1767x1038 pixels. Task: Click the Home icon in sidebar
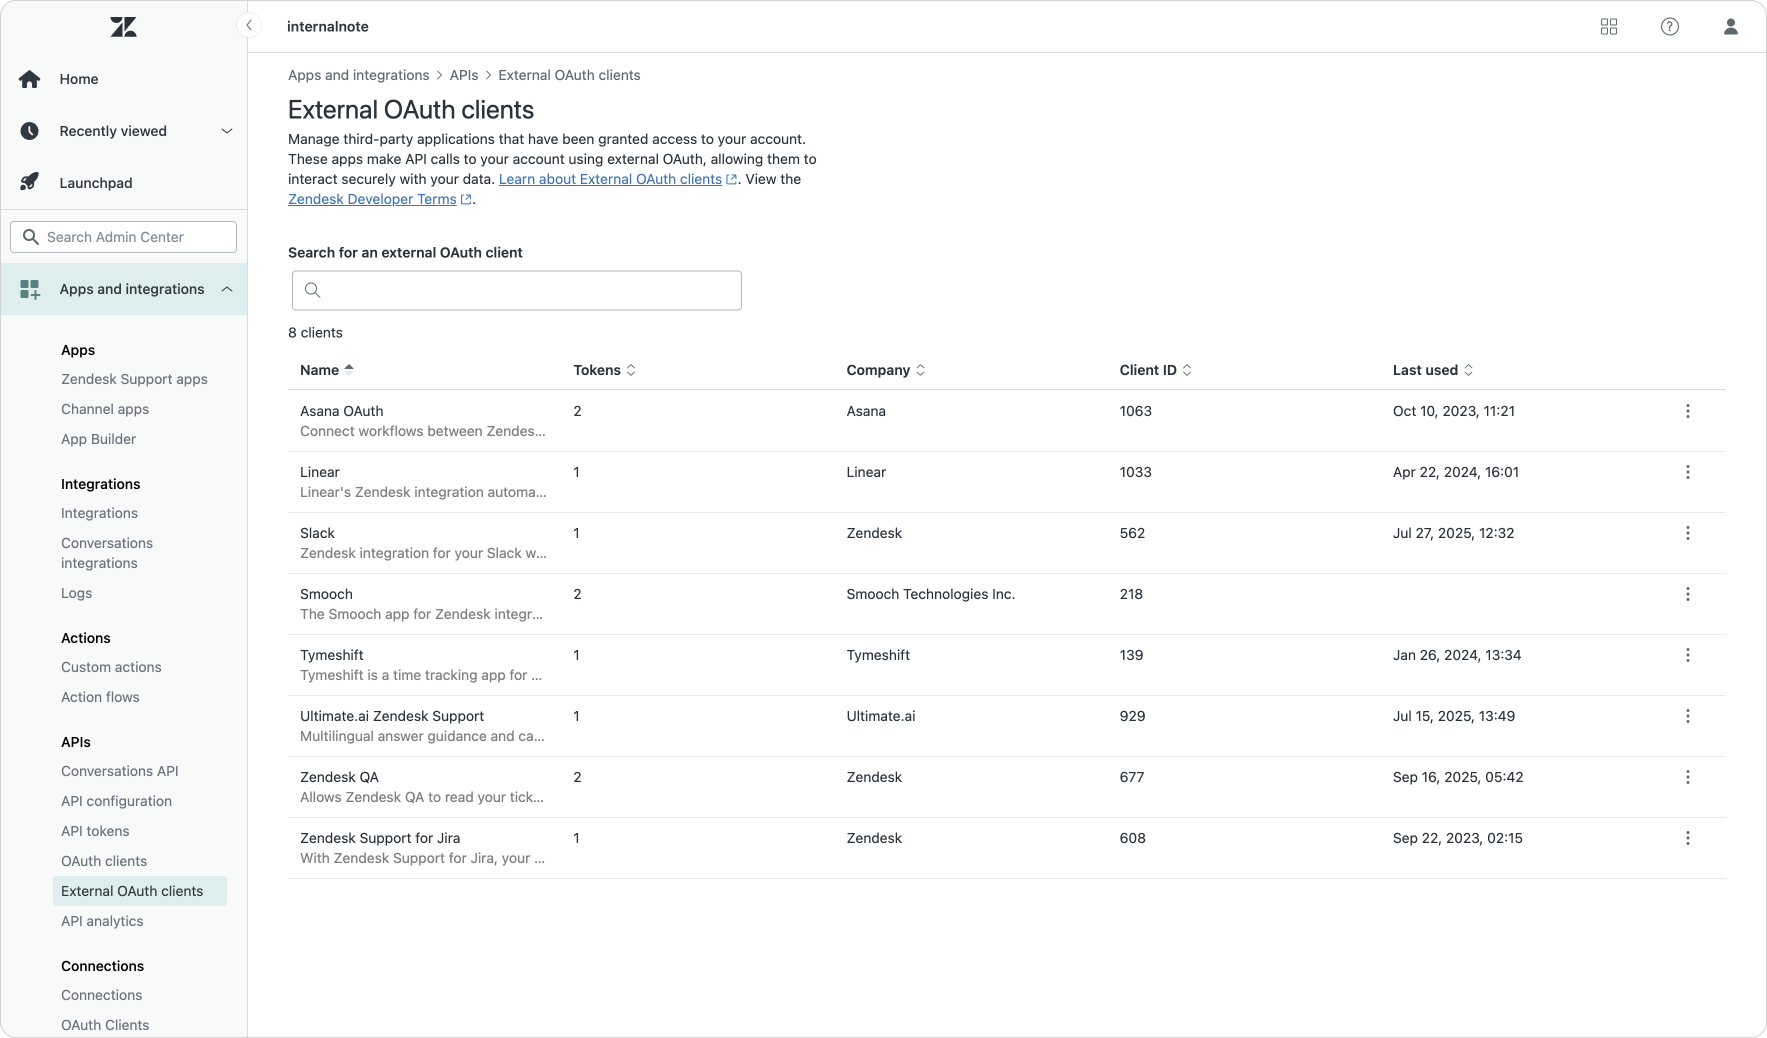pos(30,79)
